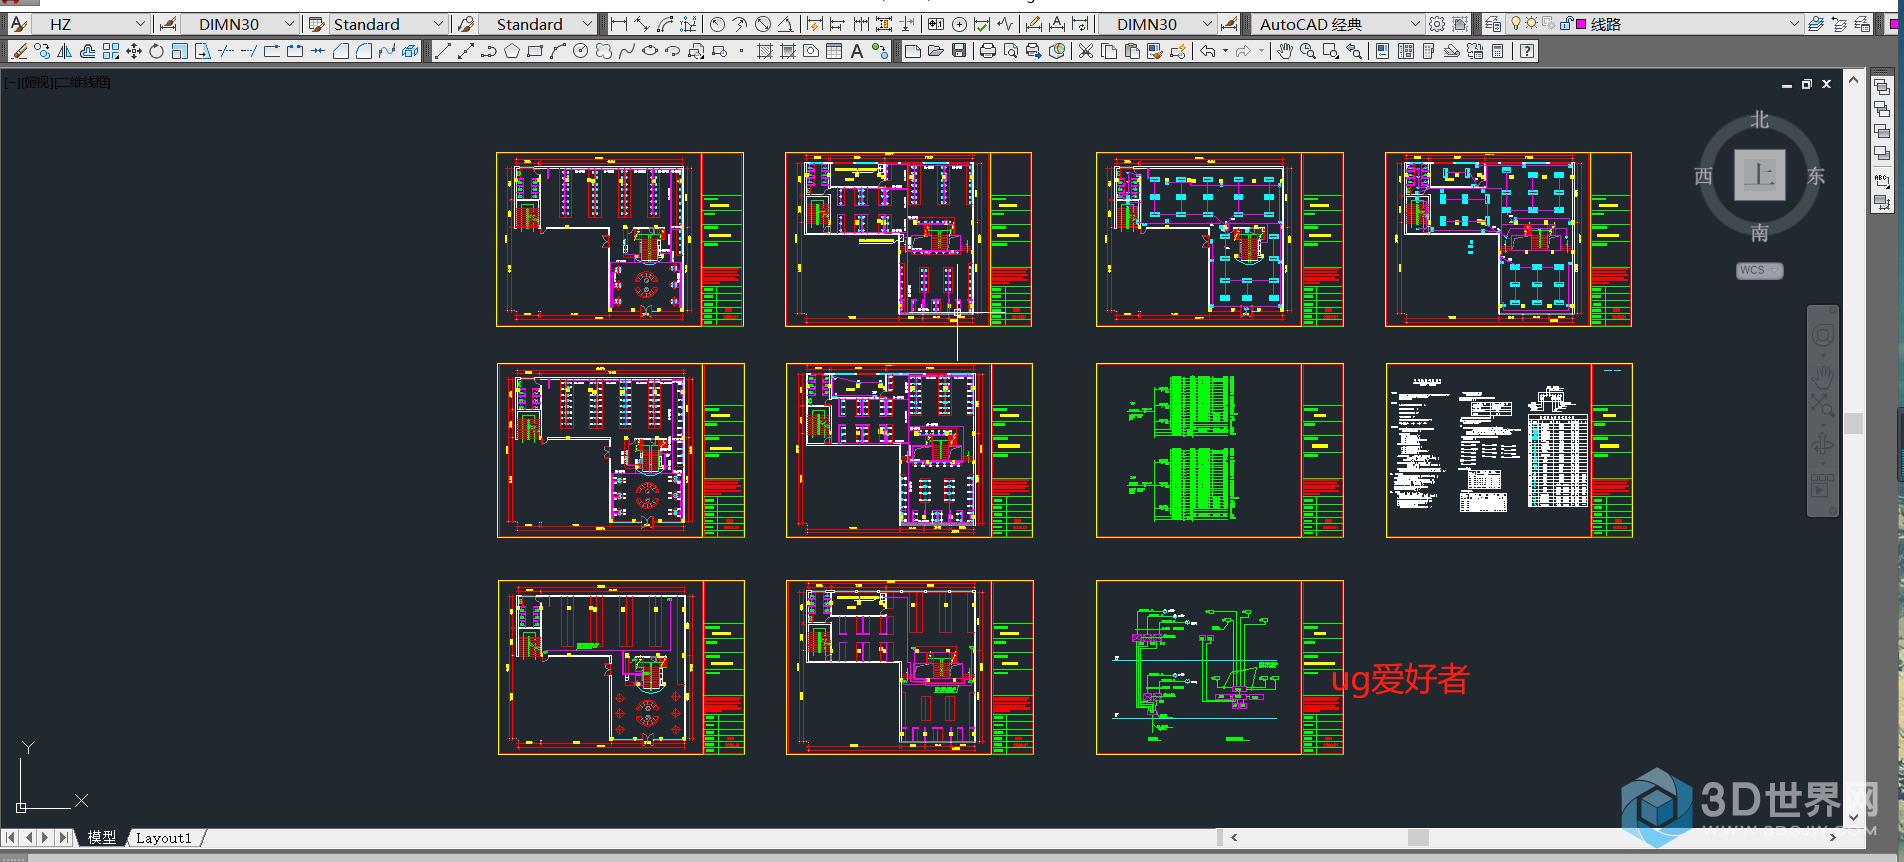Select the Radius dimension tool
The image size is (1904, 862).
[x=717, y=24]
